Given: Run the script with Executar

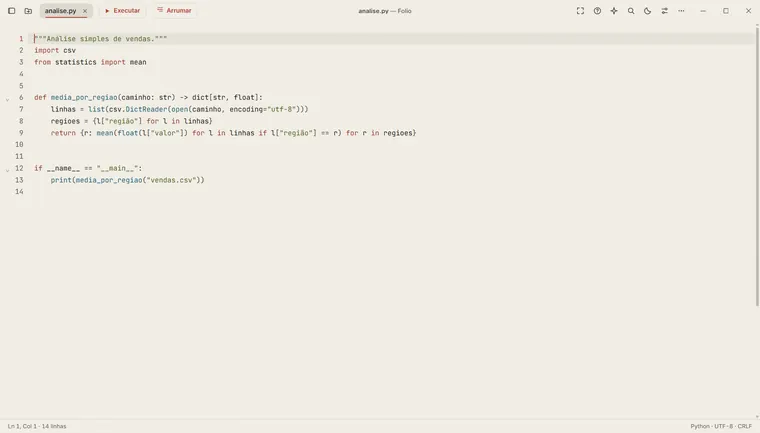Looking at the screenshot, I should coord(123,11).
